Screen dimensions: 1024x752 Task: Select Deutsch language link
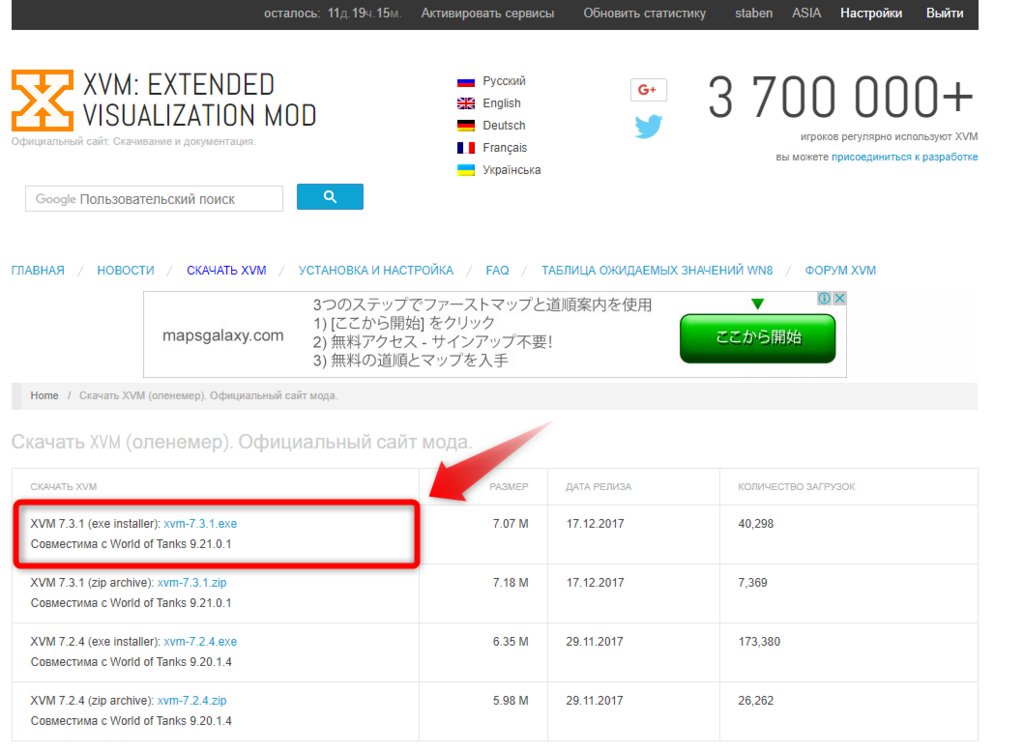(504, 125)
